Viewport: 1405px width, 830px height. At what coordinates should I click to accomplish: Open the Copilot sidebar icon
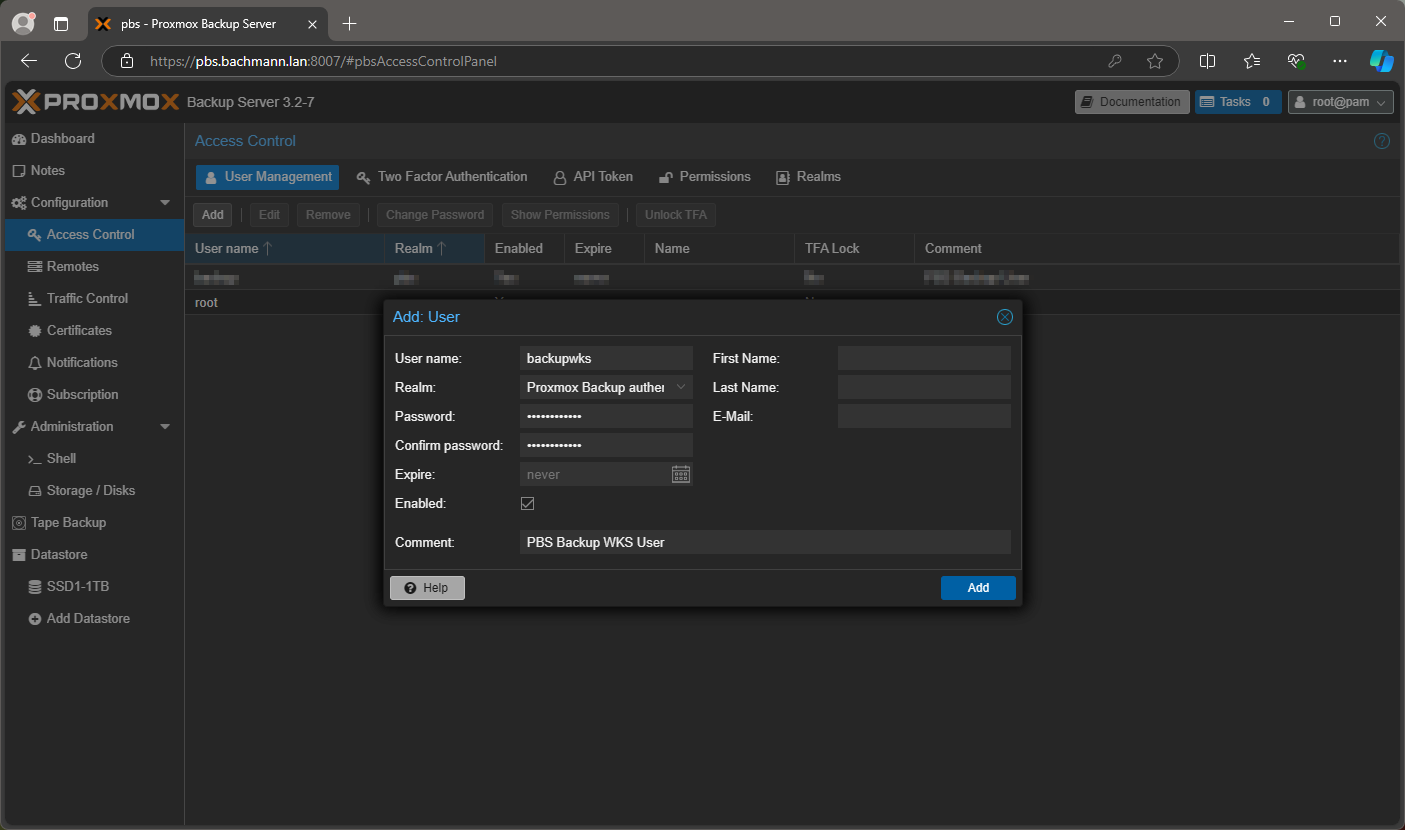point(1381,61)
